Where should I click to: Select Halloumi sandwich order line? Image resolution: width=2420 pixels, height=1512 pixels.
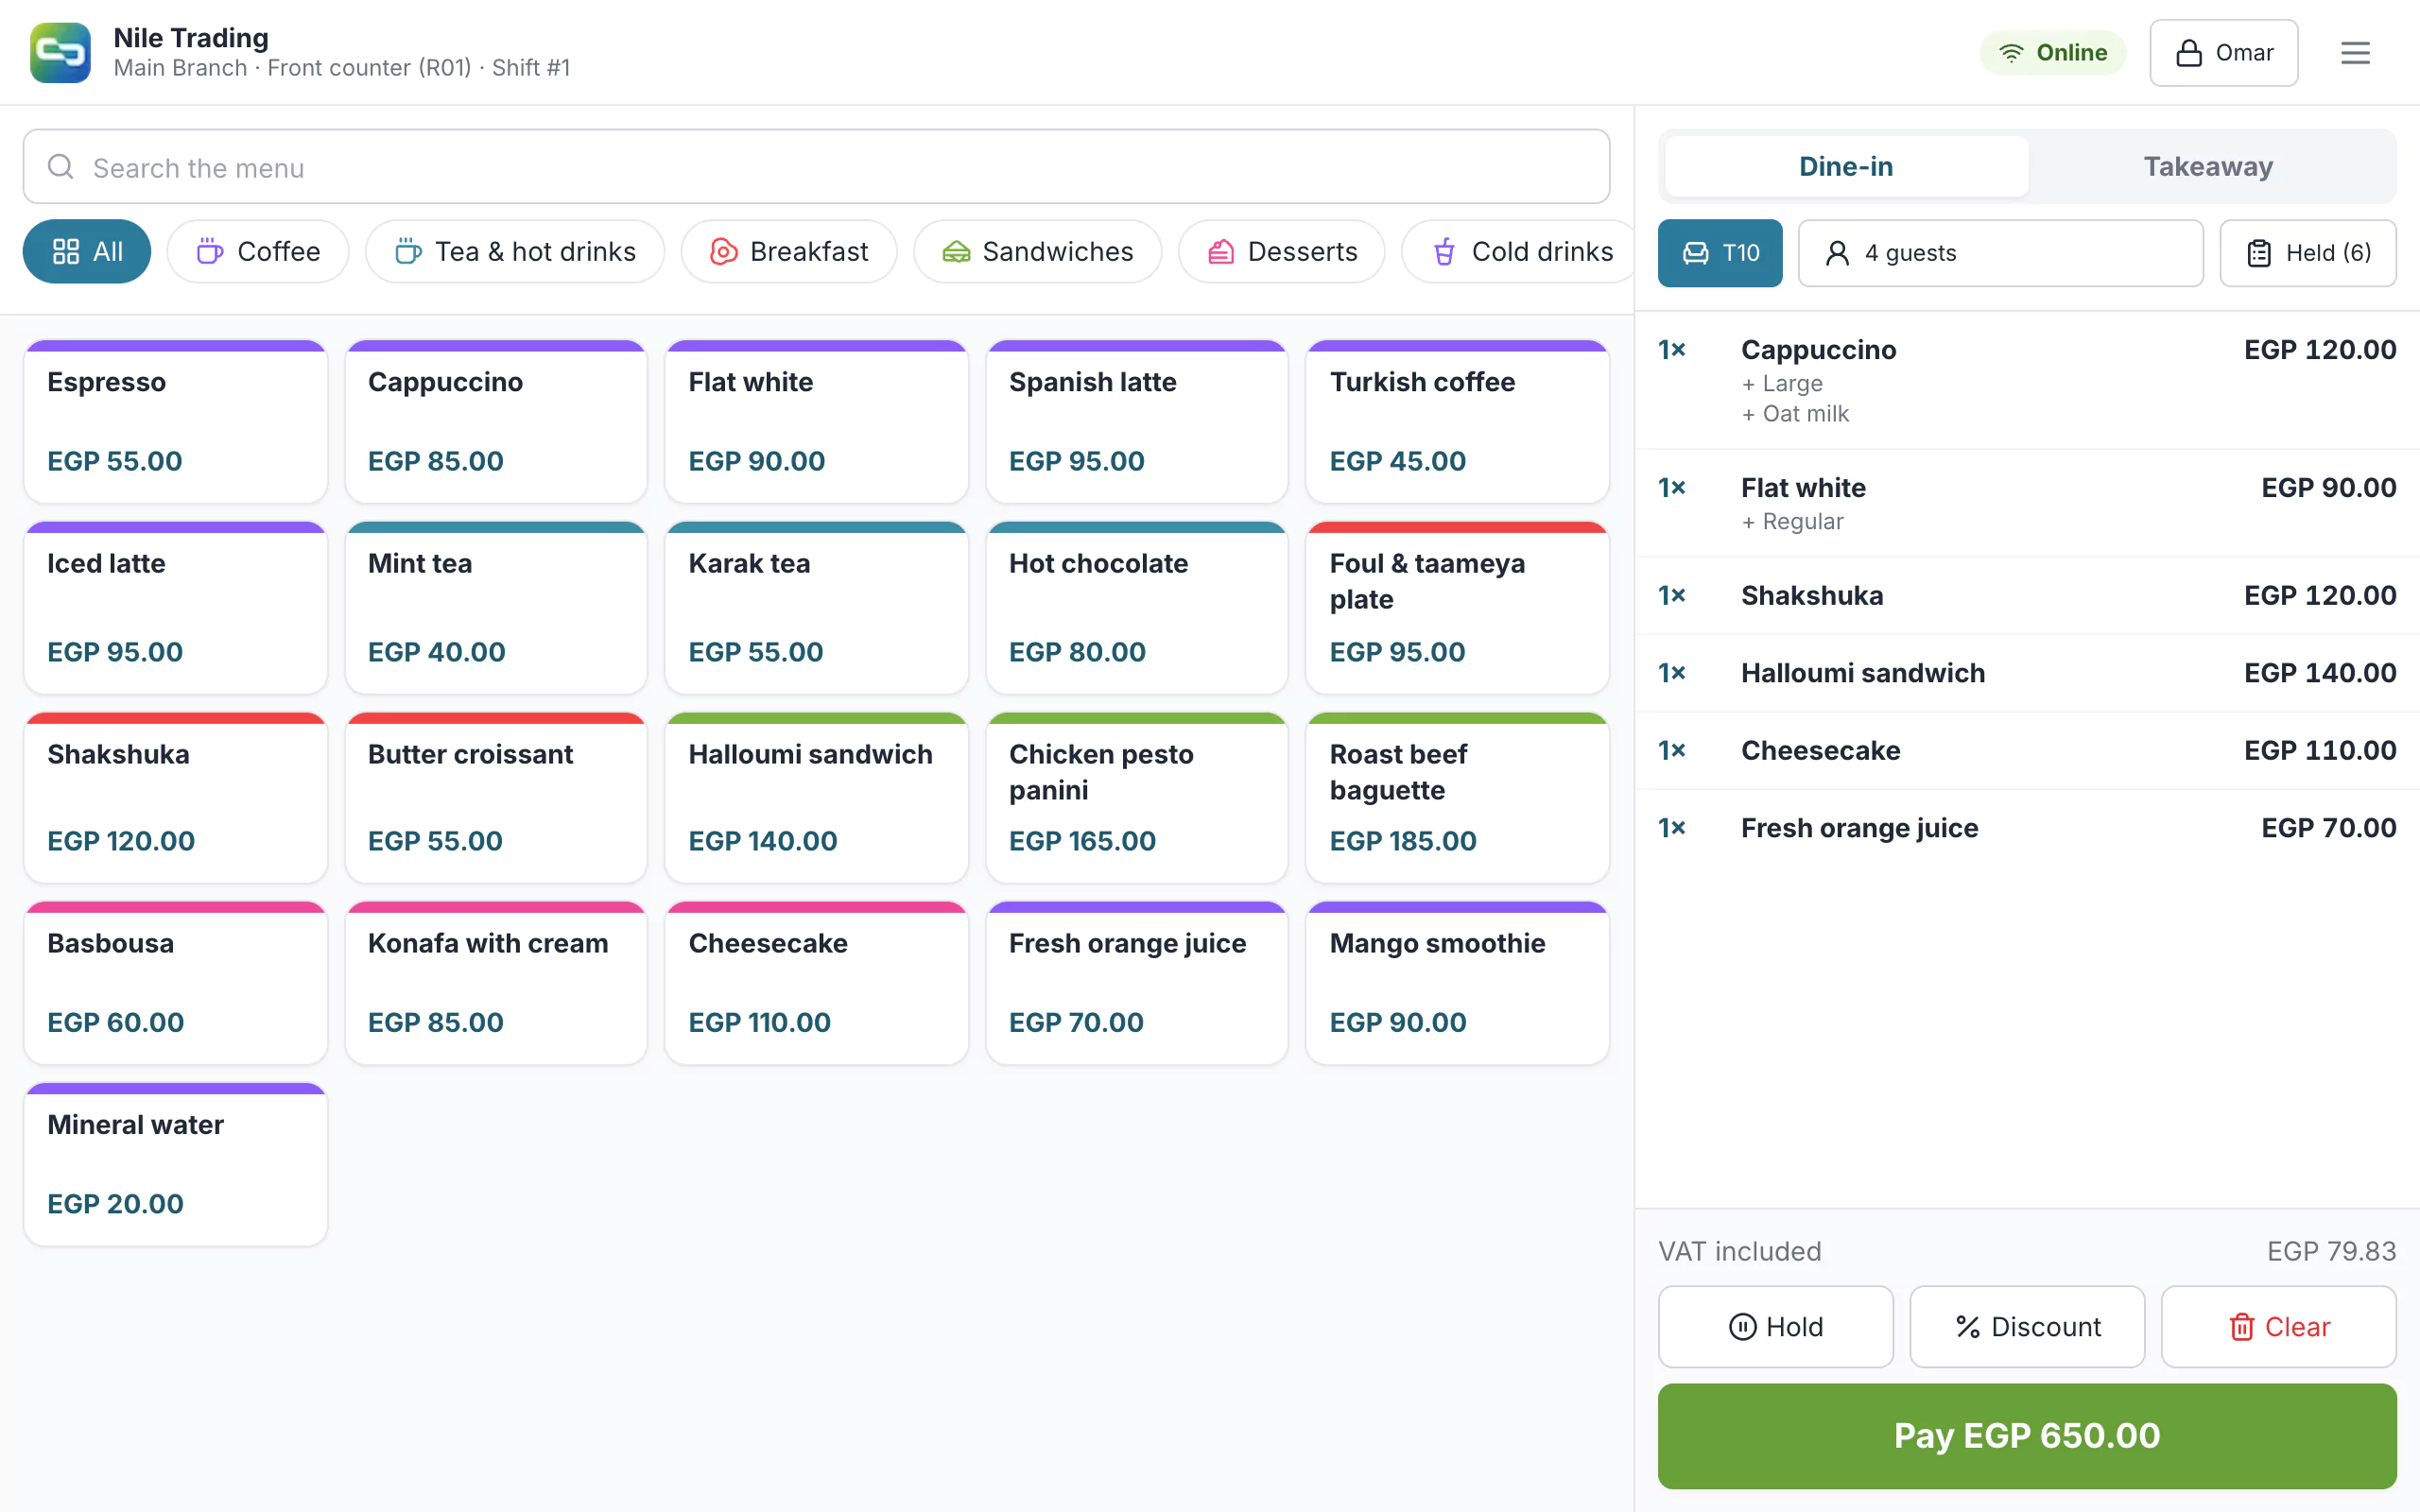click(2027, 673)
